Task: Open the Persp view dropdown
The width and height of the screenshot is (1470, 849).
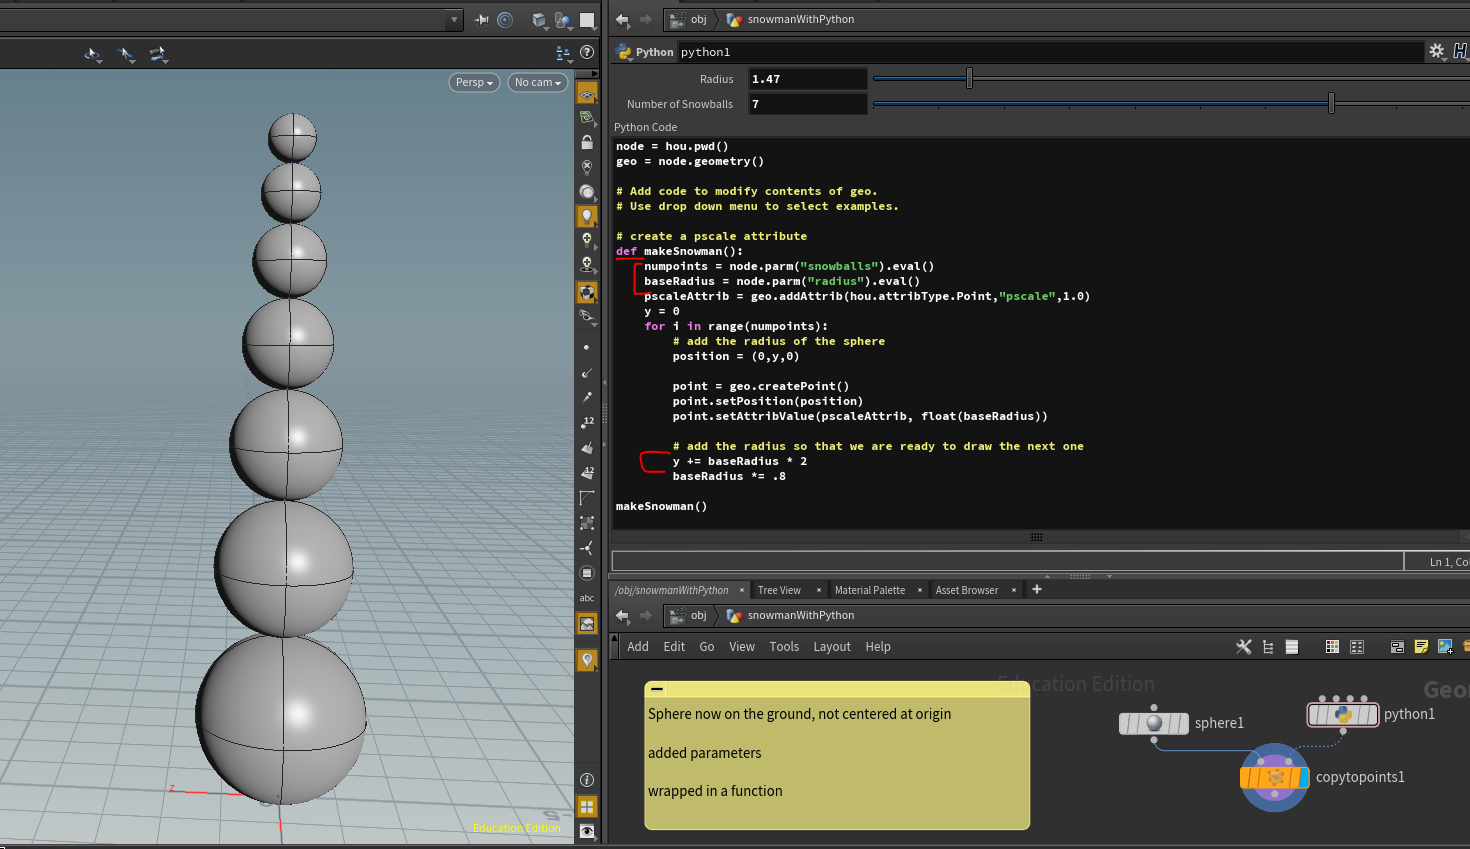Action: pos(474,82)
